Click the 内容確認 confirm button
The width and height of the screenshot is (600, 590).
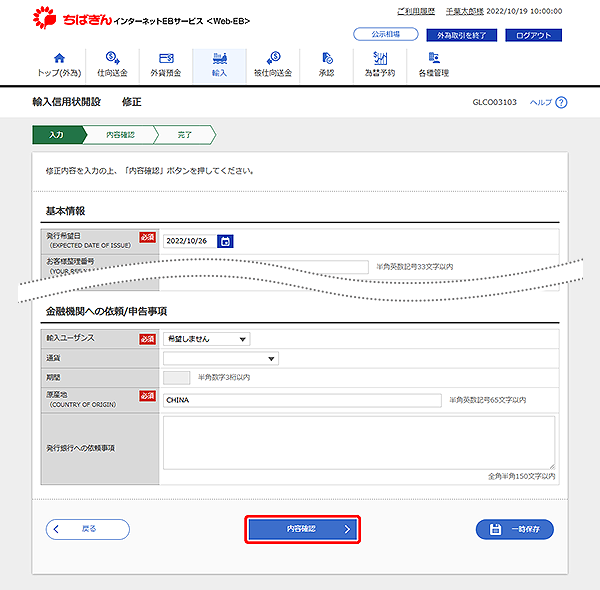pos(302,529)
